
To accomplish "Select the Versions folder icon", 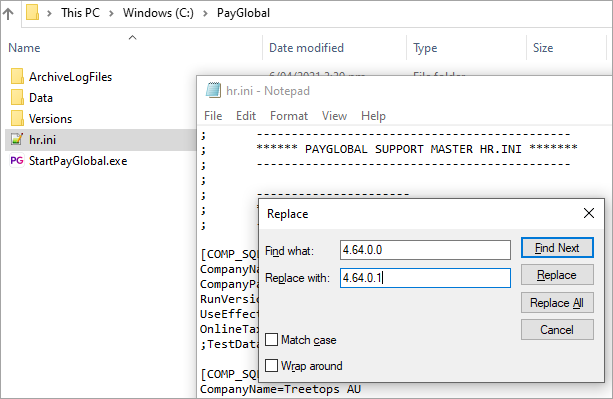I will pos(17,118).
